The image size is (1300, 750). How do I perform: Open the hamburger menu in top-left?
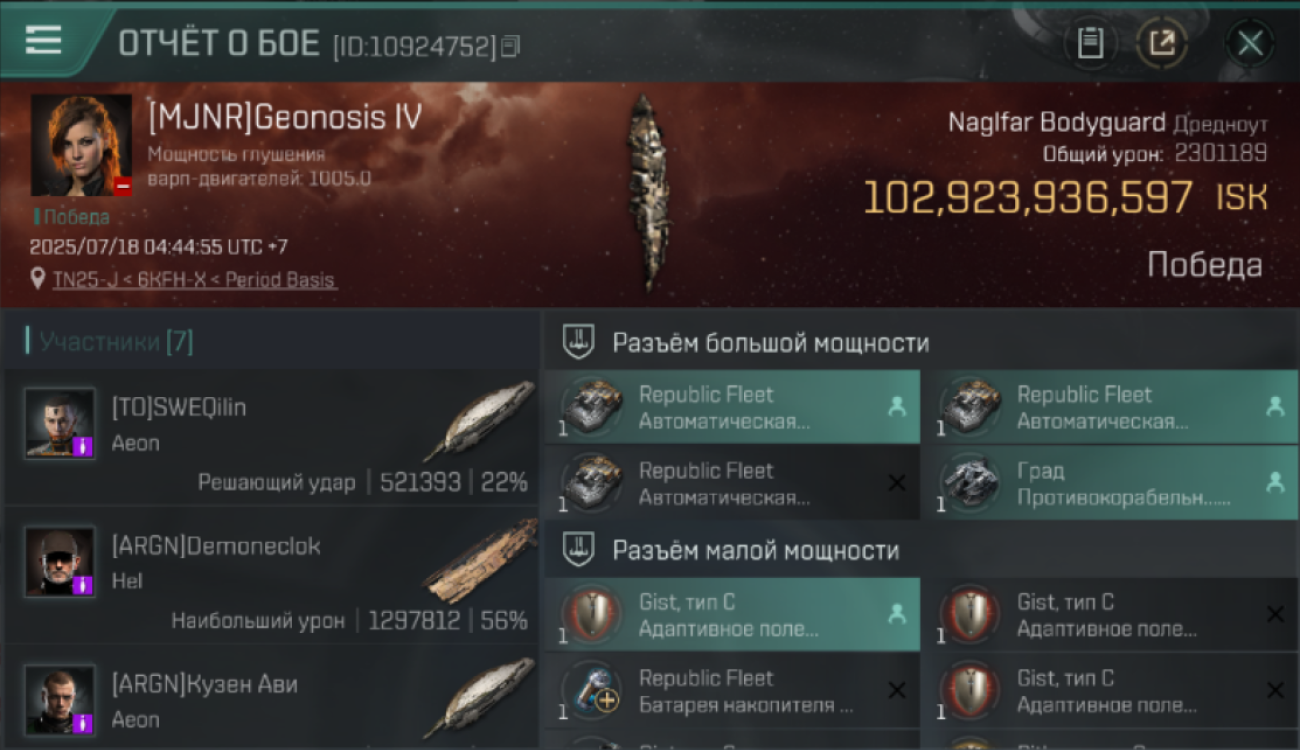44,41
